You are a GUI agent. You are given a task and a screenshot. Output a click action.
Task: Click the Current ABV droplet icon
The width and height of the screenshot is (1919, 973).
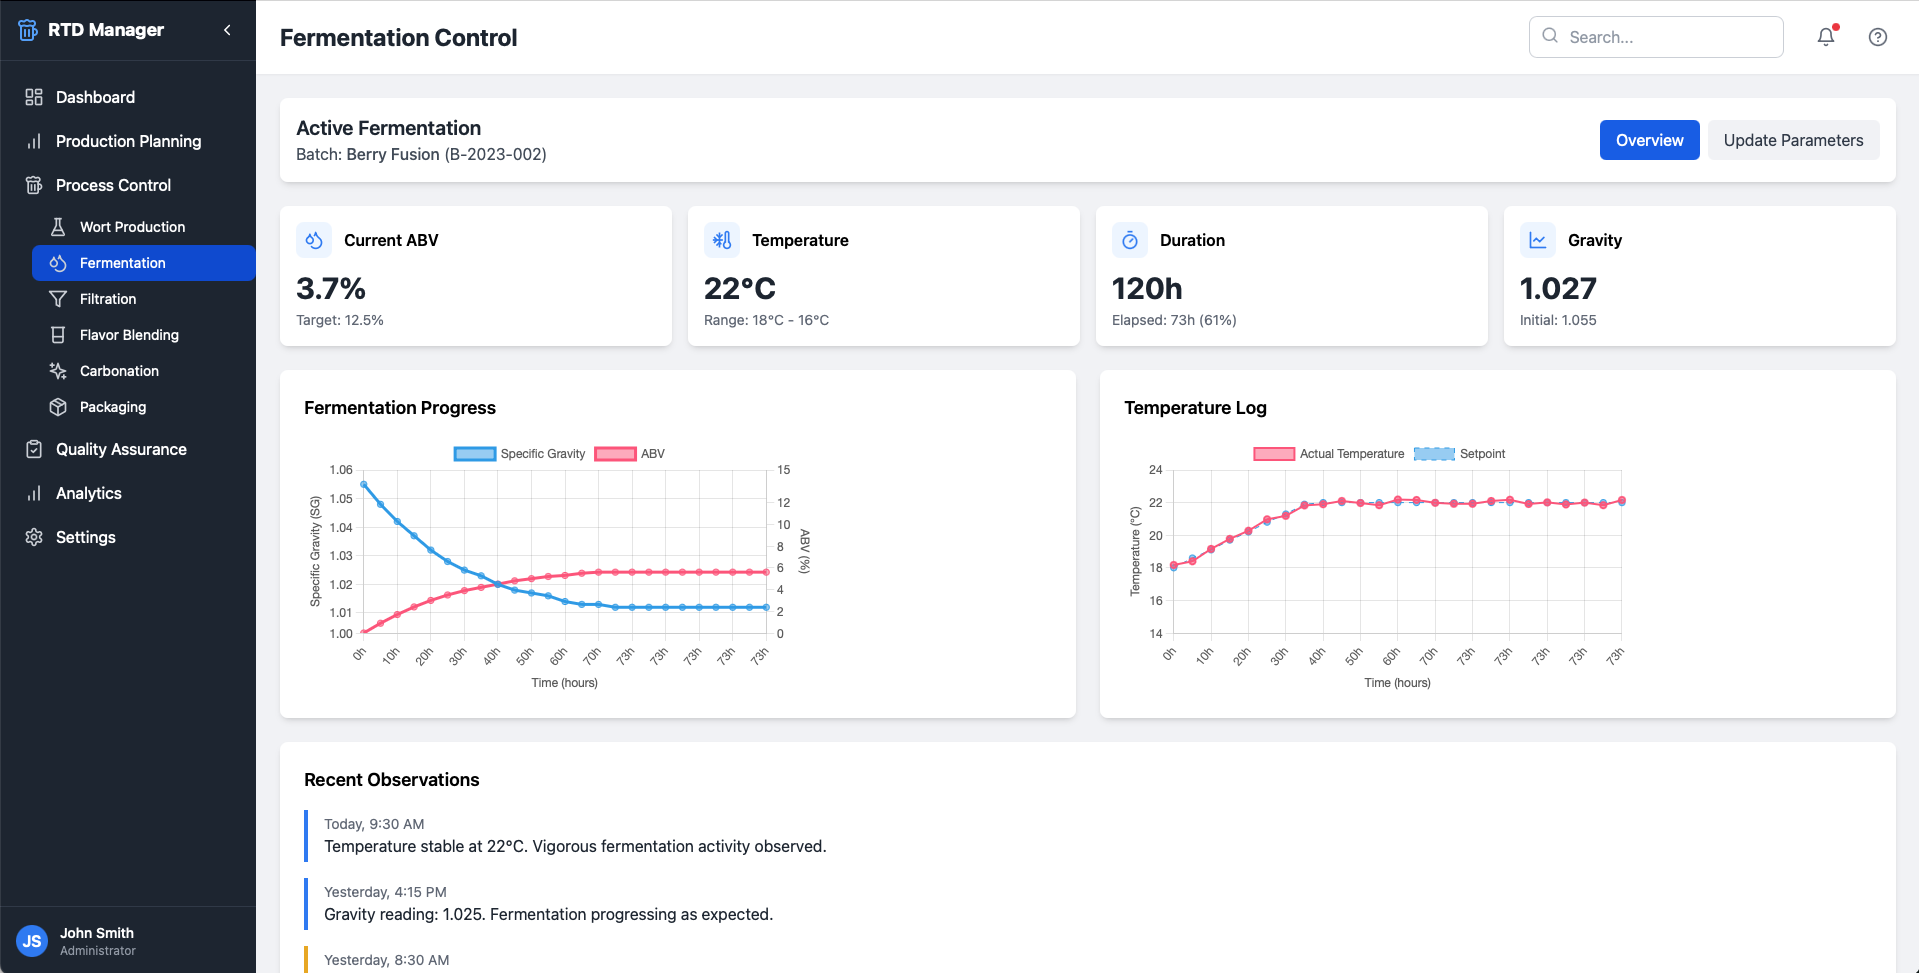(x=314, y=240)
